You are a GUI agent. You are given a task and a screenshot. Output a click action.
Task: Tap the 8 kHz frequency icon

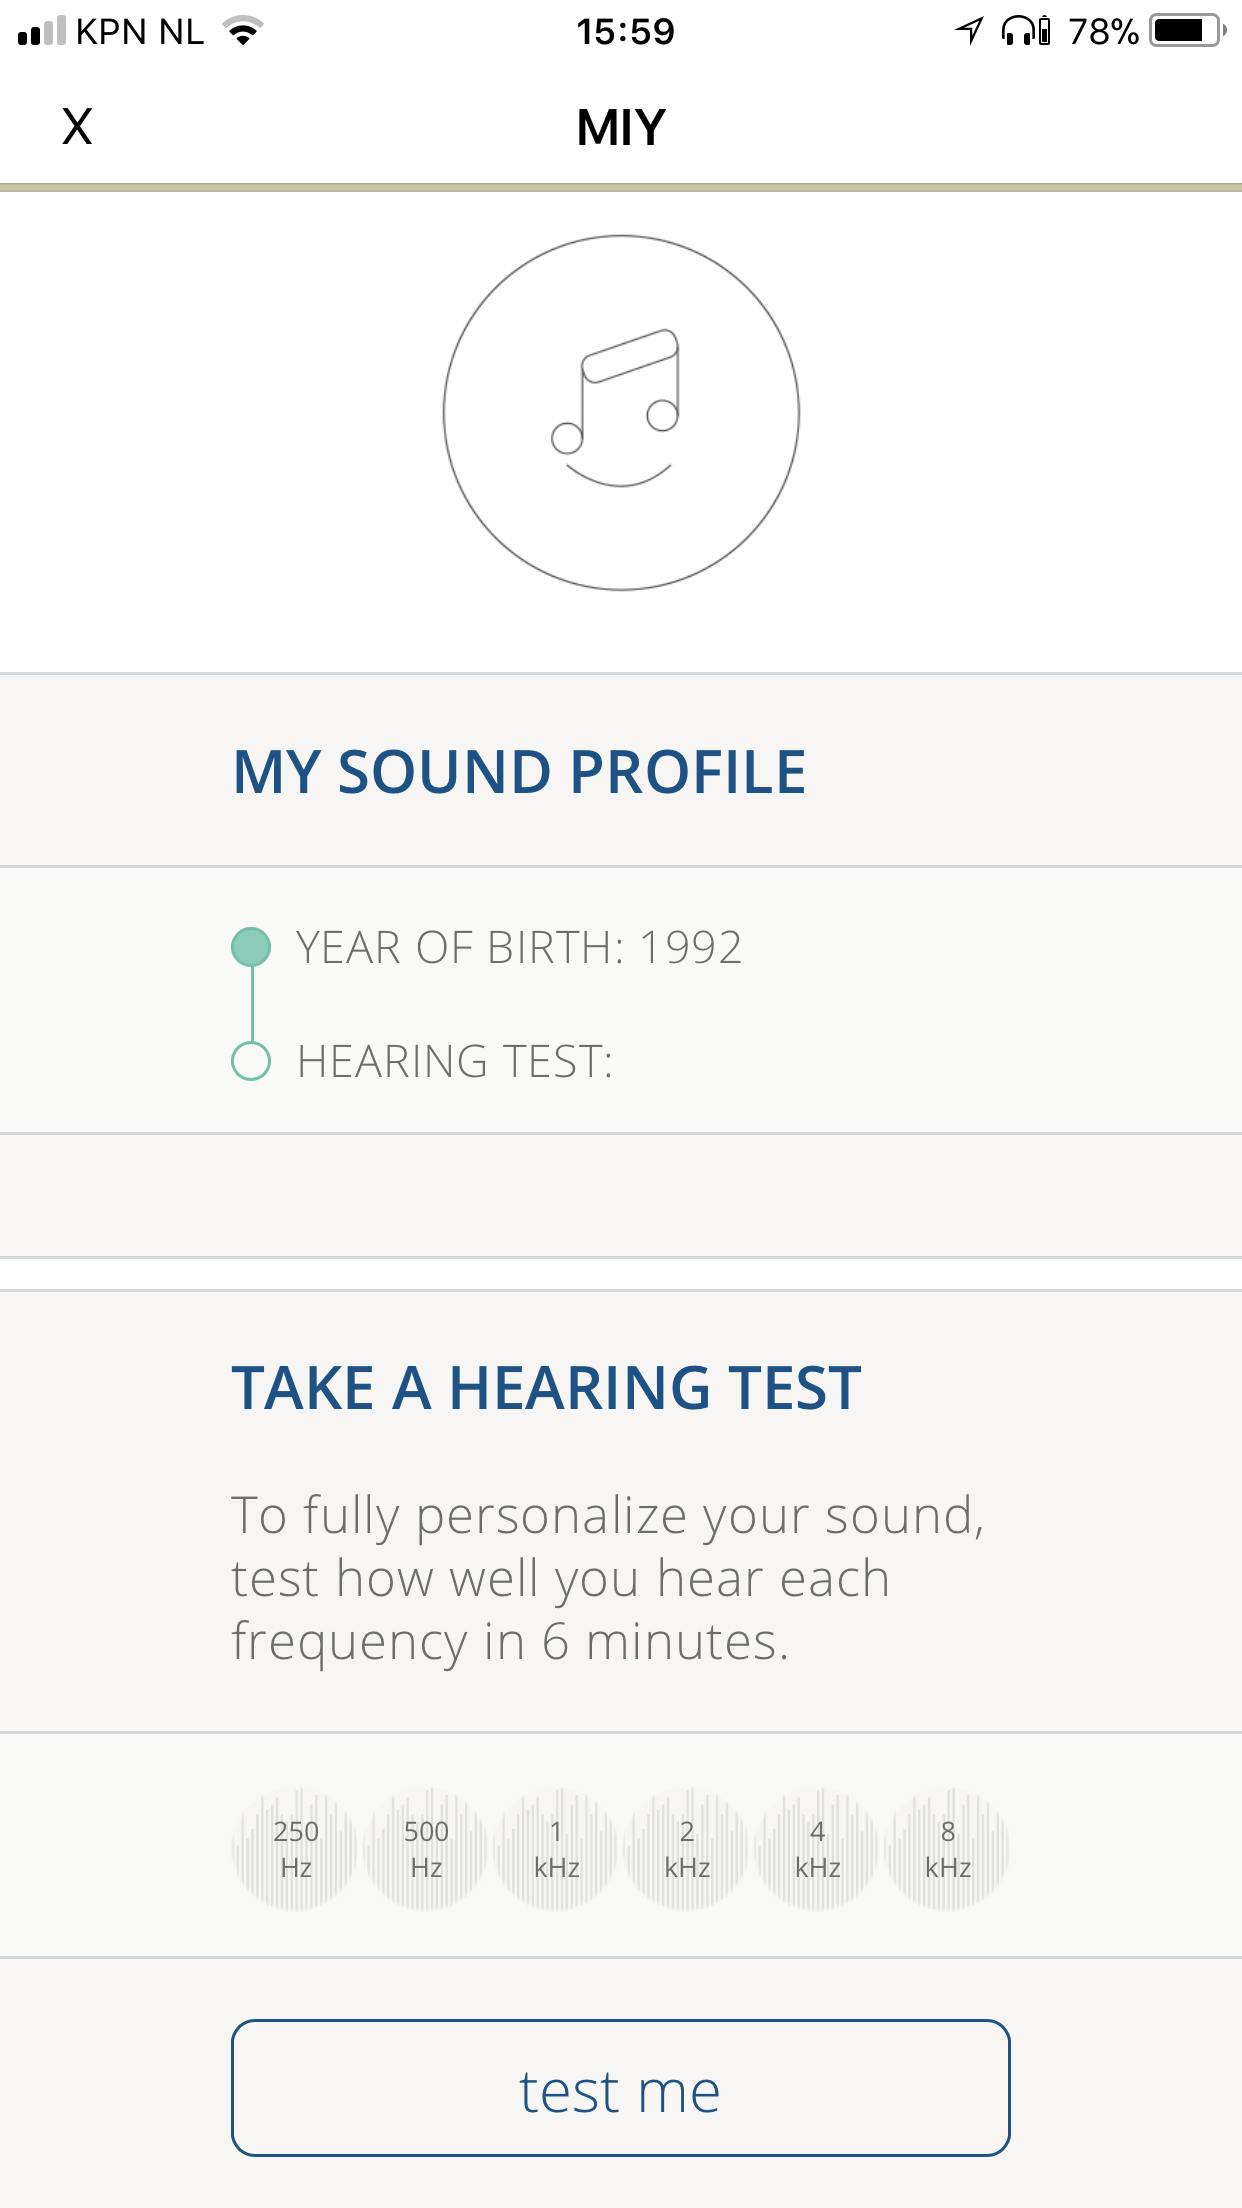click(948, 1849)
